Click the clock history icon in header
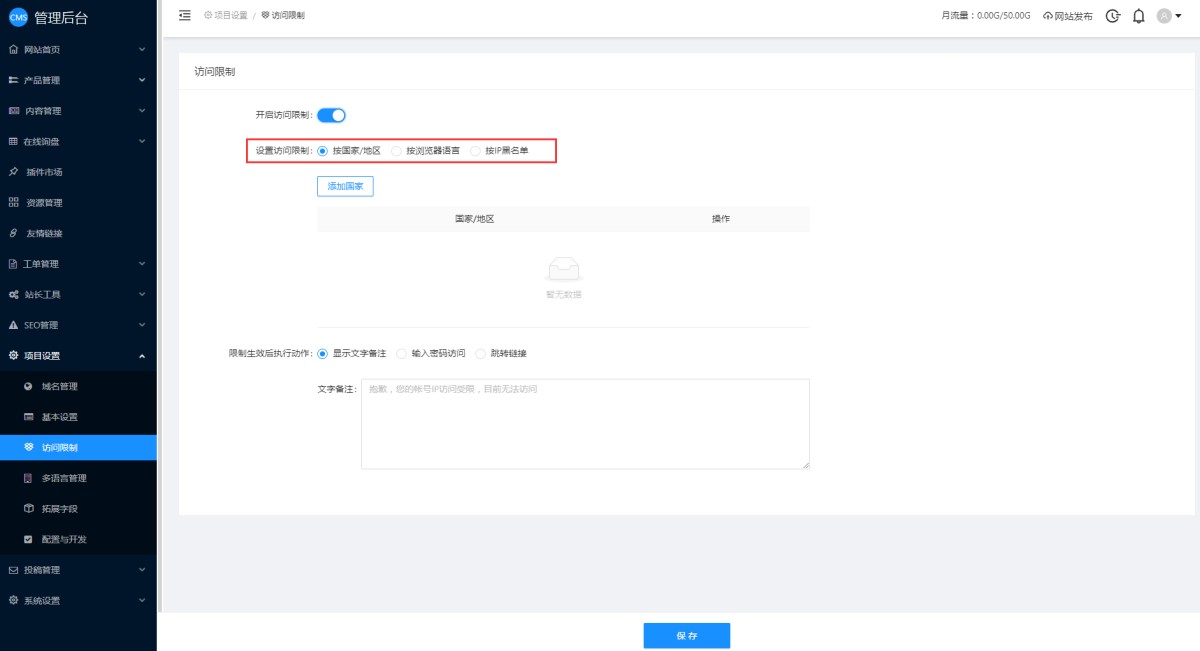1200x651 pixels. [x=1113, y=16]
